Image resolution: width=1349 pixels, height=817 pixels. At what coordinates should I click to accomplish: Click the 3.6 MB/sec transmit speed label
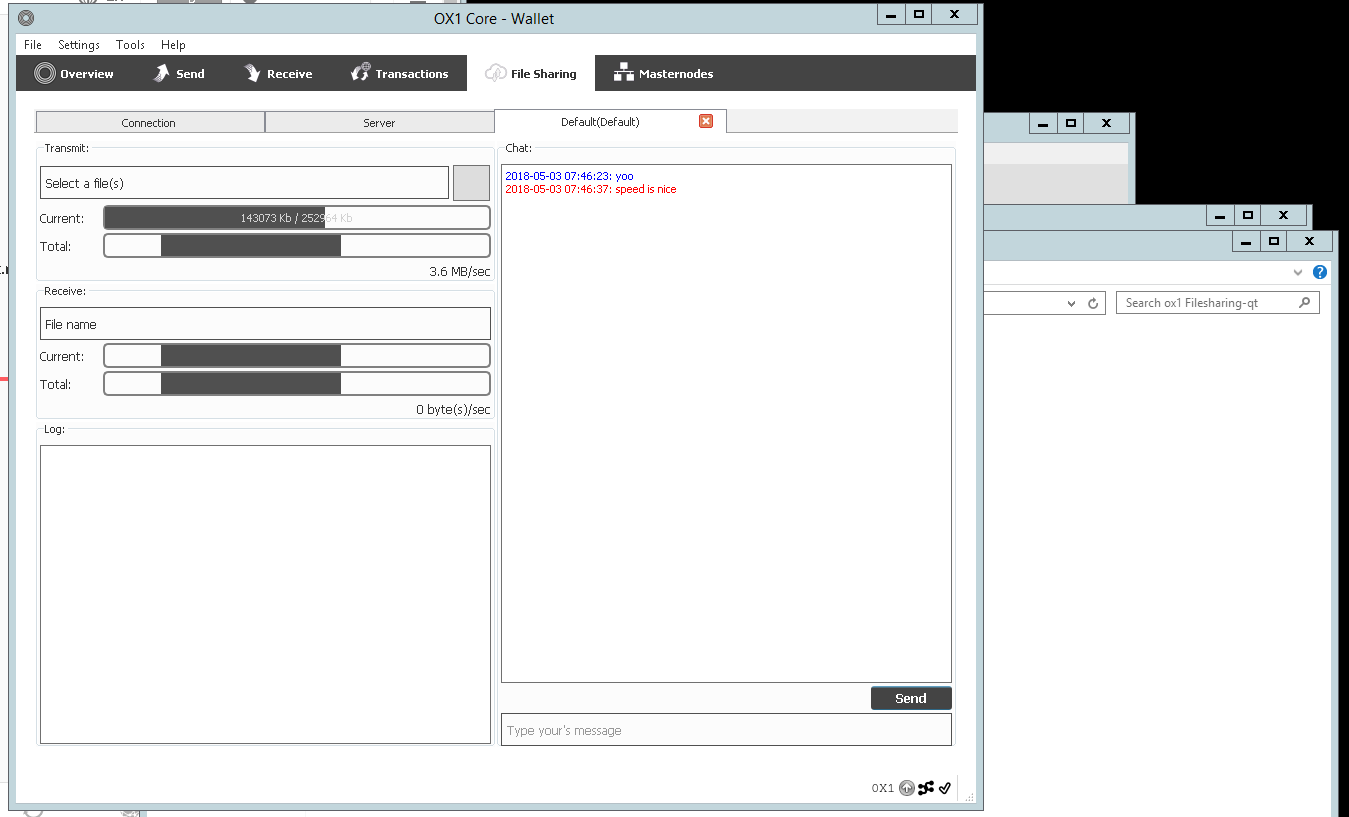[x=460, y=271]
